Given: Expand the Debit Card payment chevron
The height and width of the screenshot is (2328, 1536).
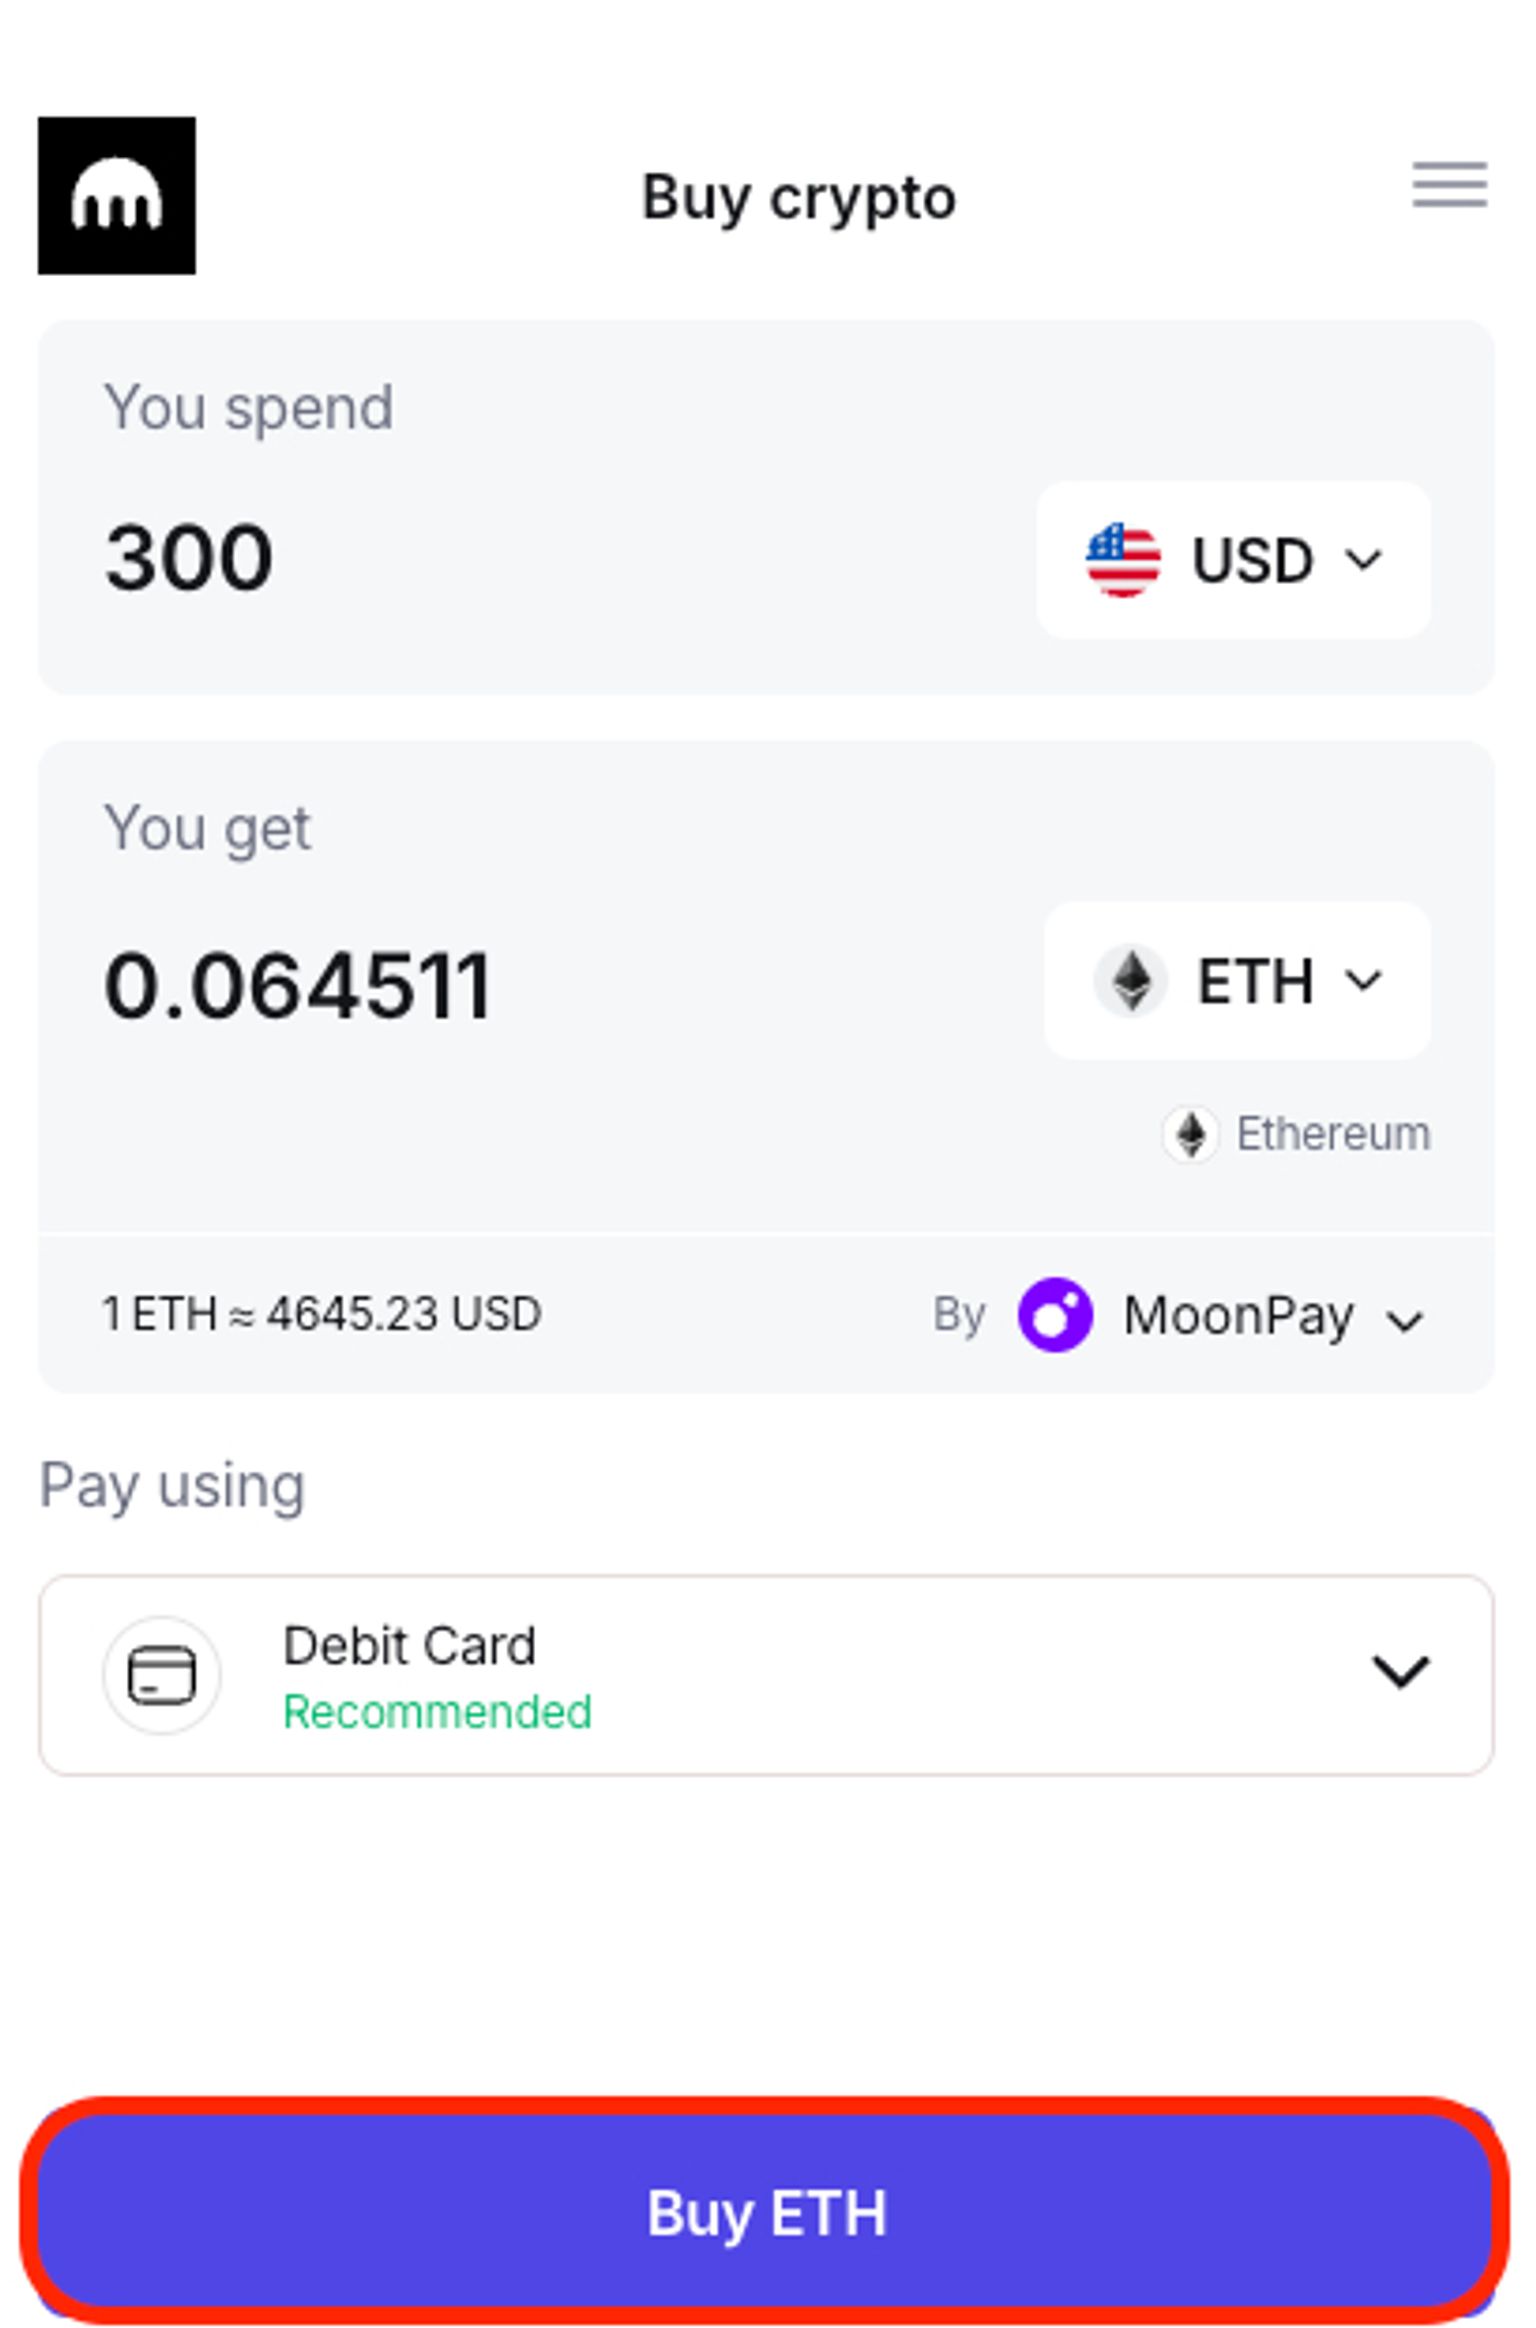Looking at the screenshot, I should click(x=1400, y=1671).
